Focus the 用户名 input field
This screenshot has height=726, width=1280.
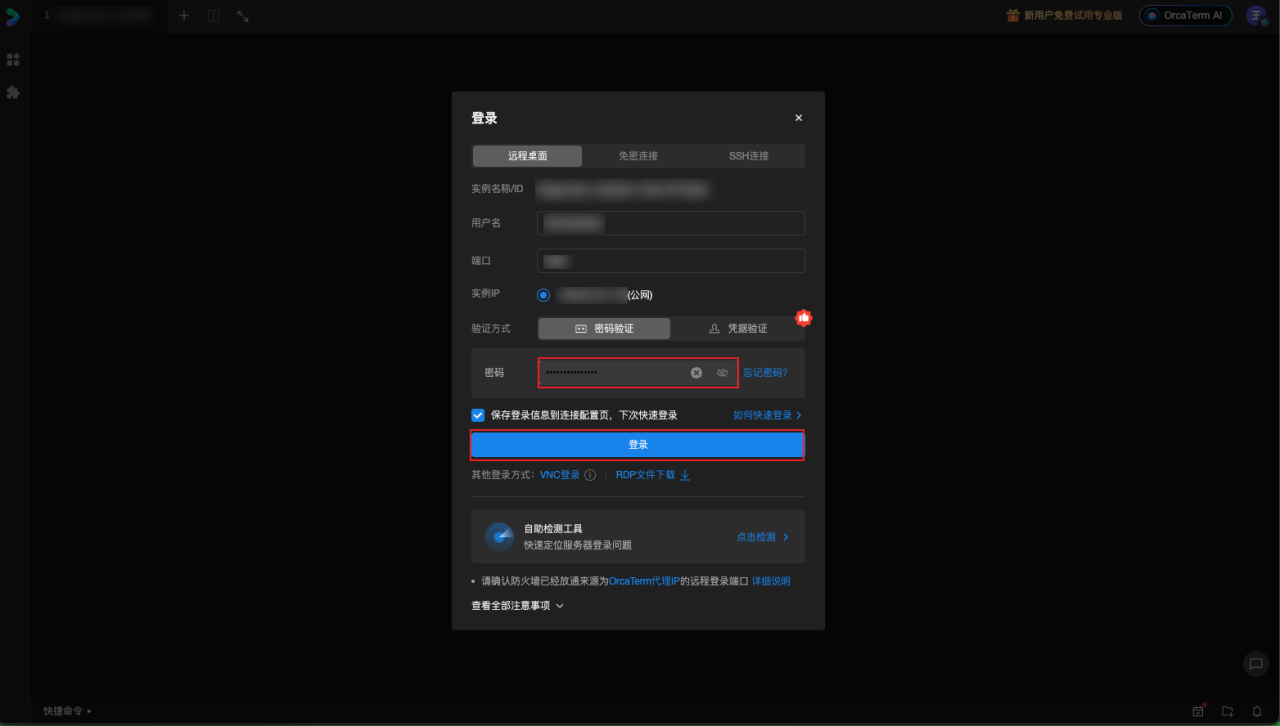tap(671, 223)
